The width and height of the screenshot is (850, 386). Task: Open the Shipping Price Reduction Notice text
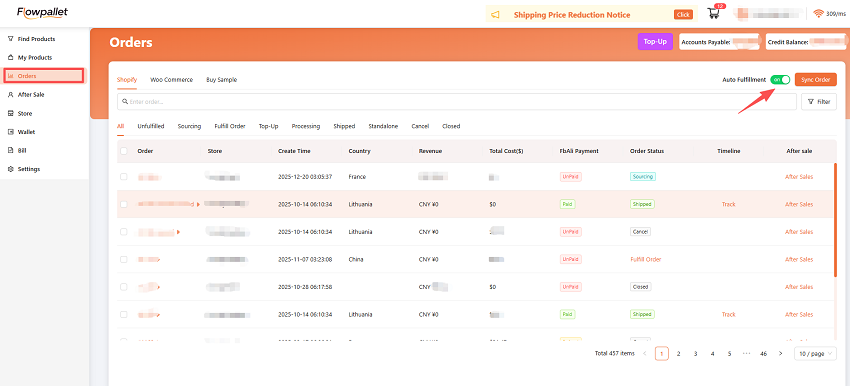click(x=571, y=15)
